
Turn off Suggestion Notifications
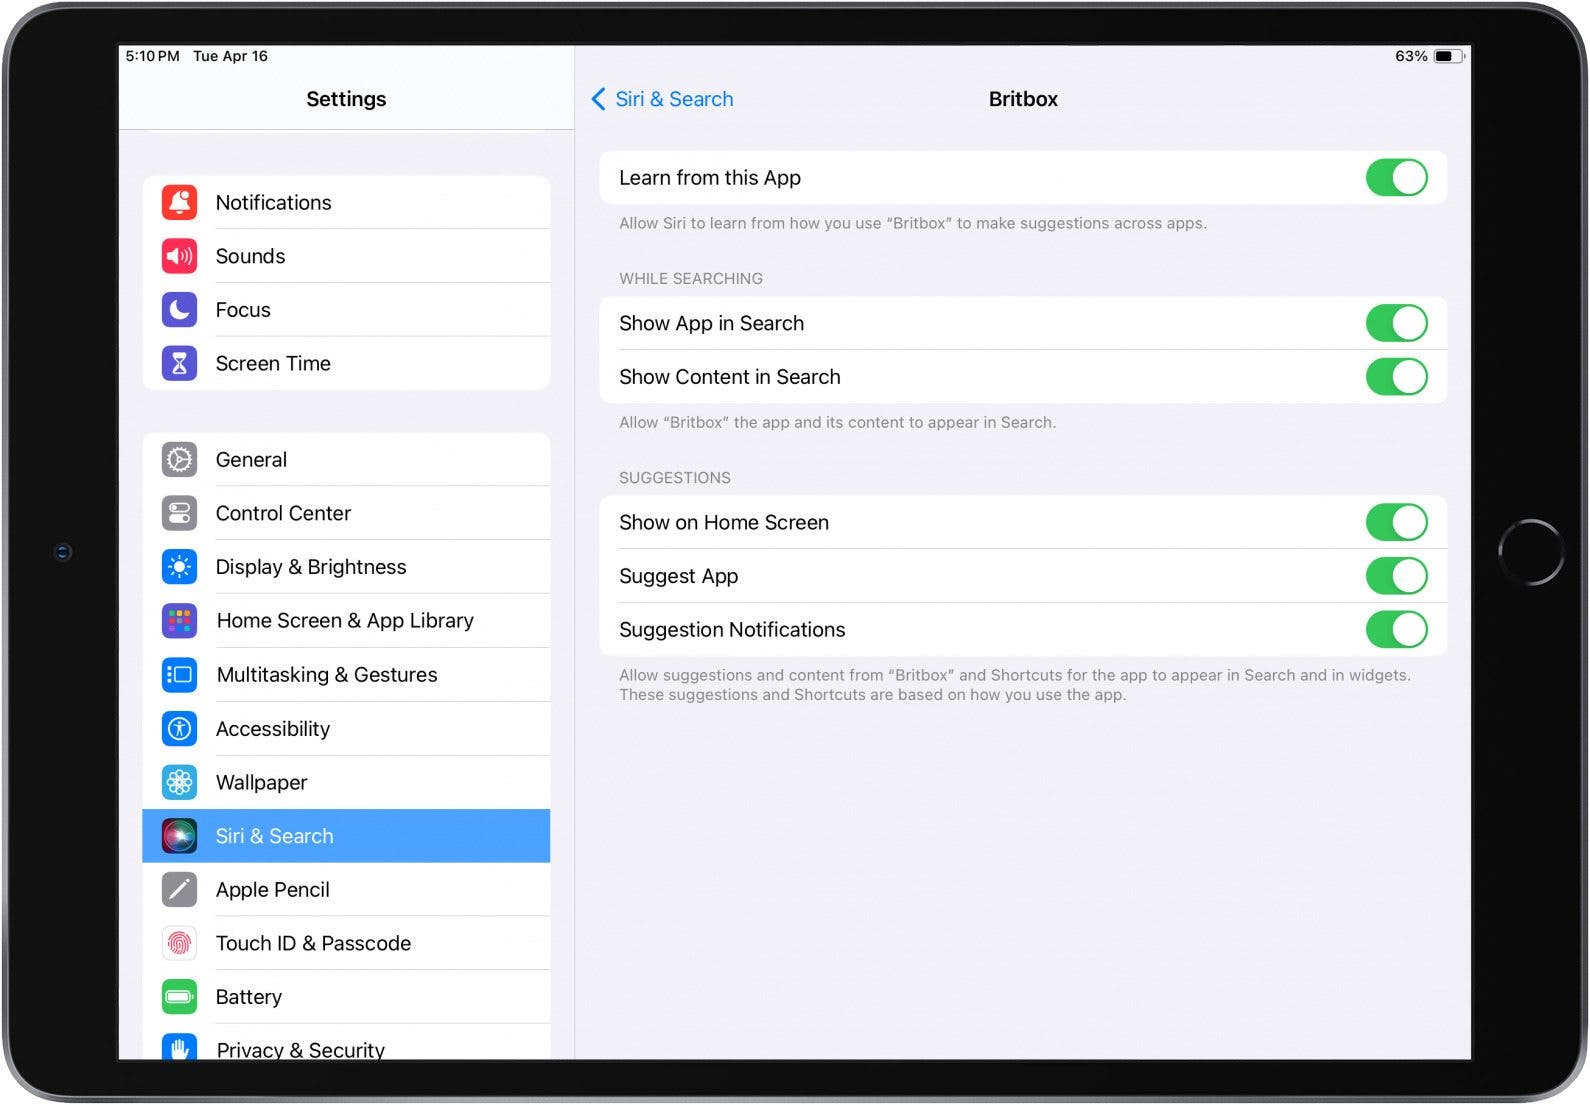tap(1396, 630)
